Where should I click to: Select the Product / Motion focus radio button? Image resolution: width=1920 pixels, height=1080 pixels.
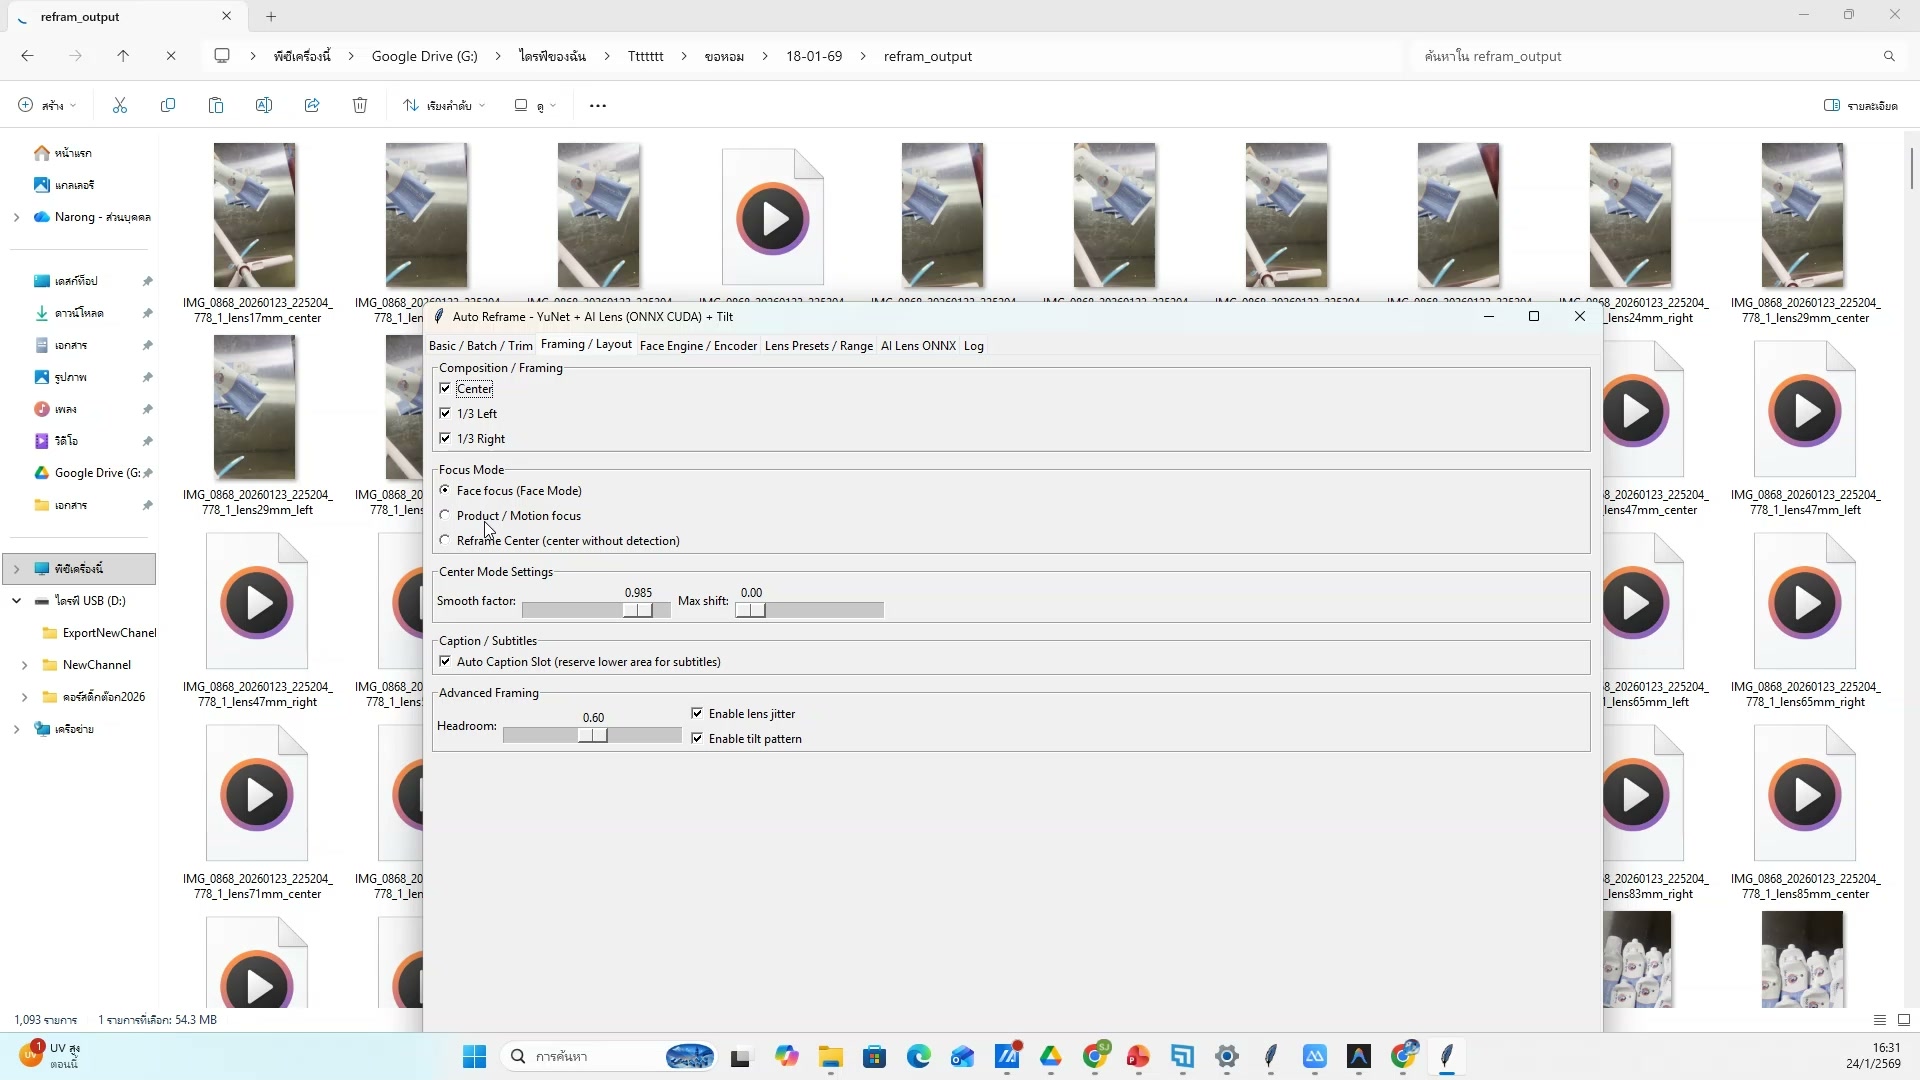click(445, 515)
